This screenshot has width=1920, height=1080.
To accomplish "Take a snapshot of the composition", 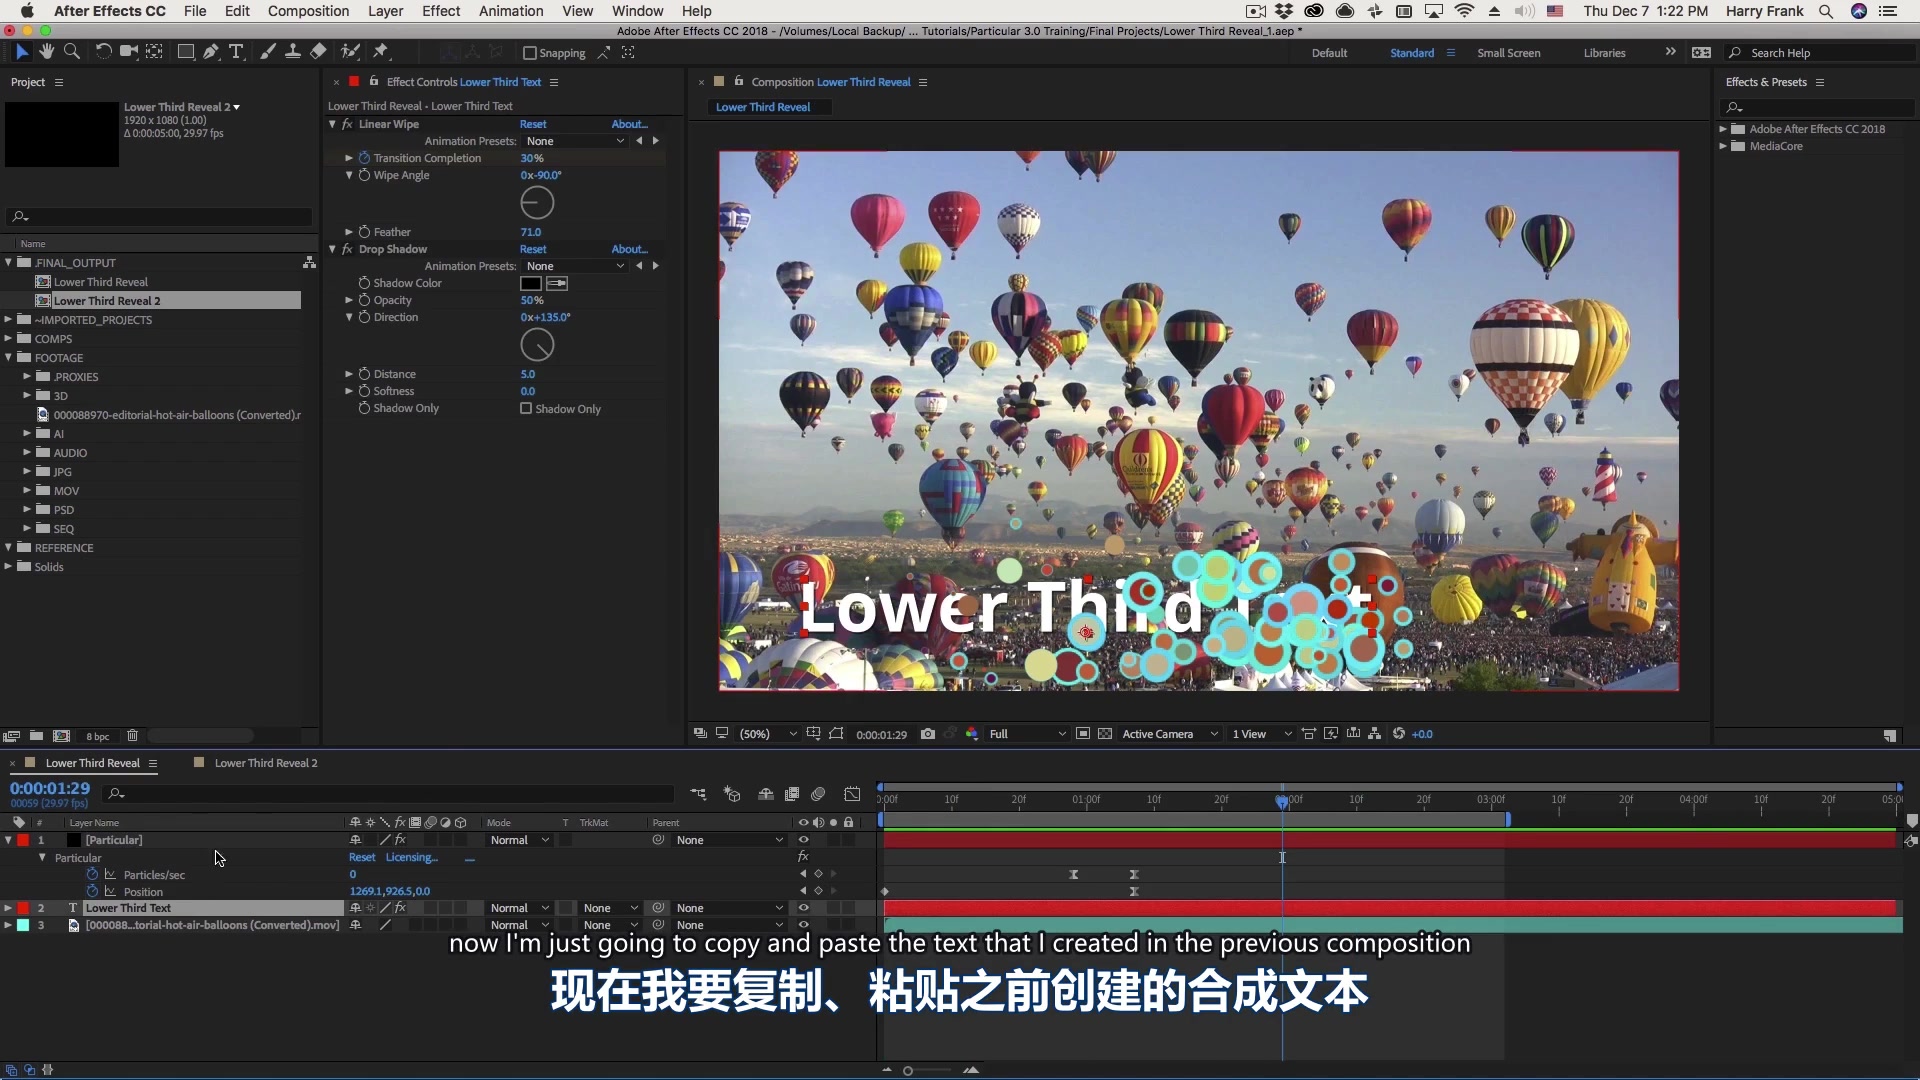I will 928,733.
